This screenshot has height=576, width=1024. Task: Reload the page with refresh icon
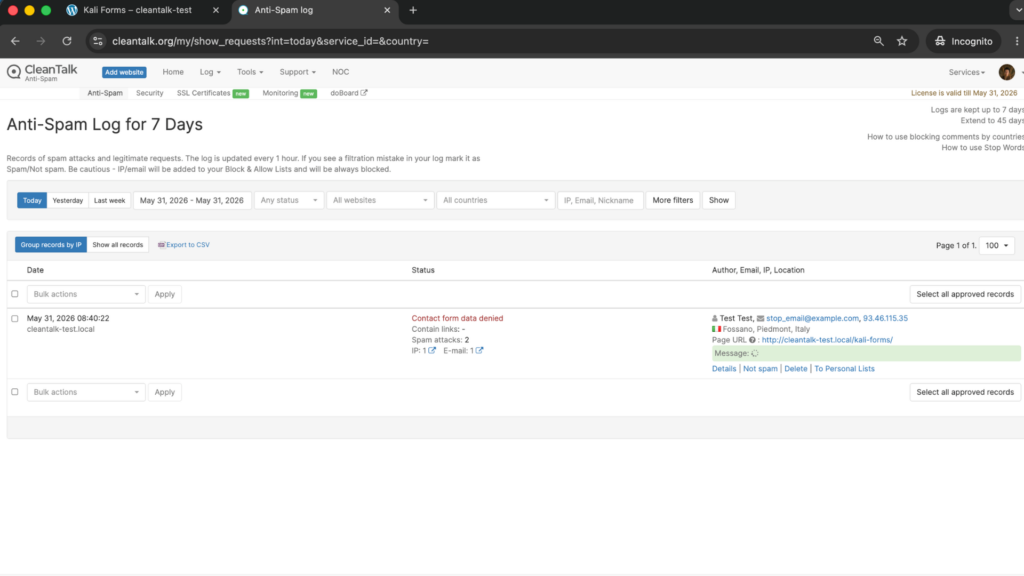pyautogui.click(x=67, y=41)
